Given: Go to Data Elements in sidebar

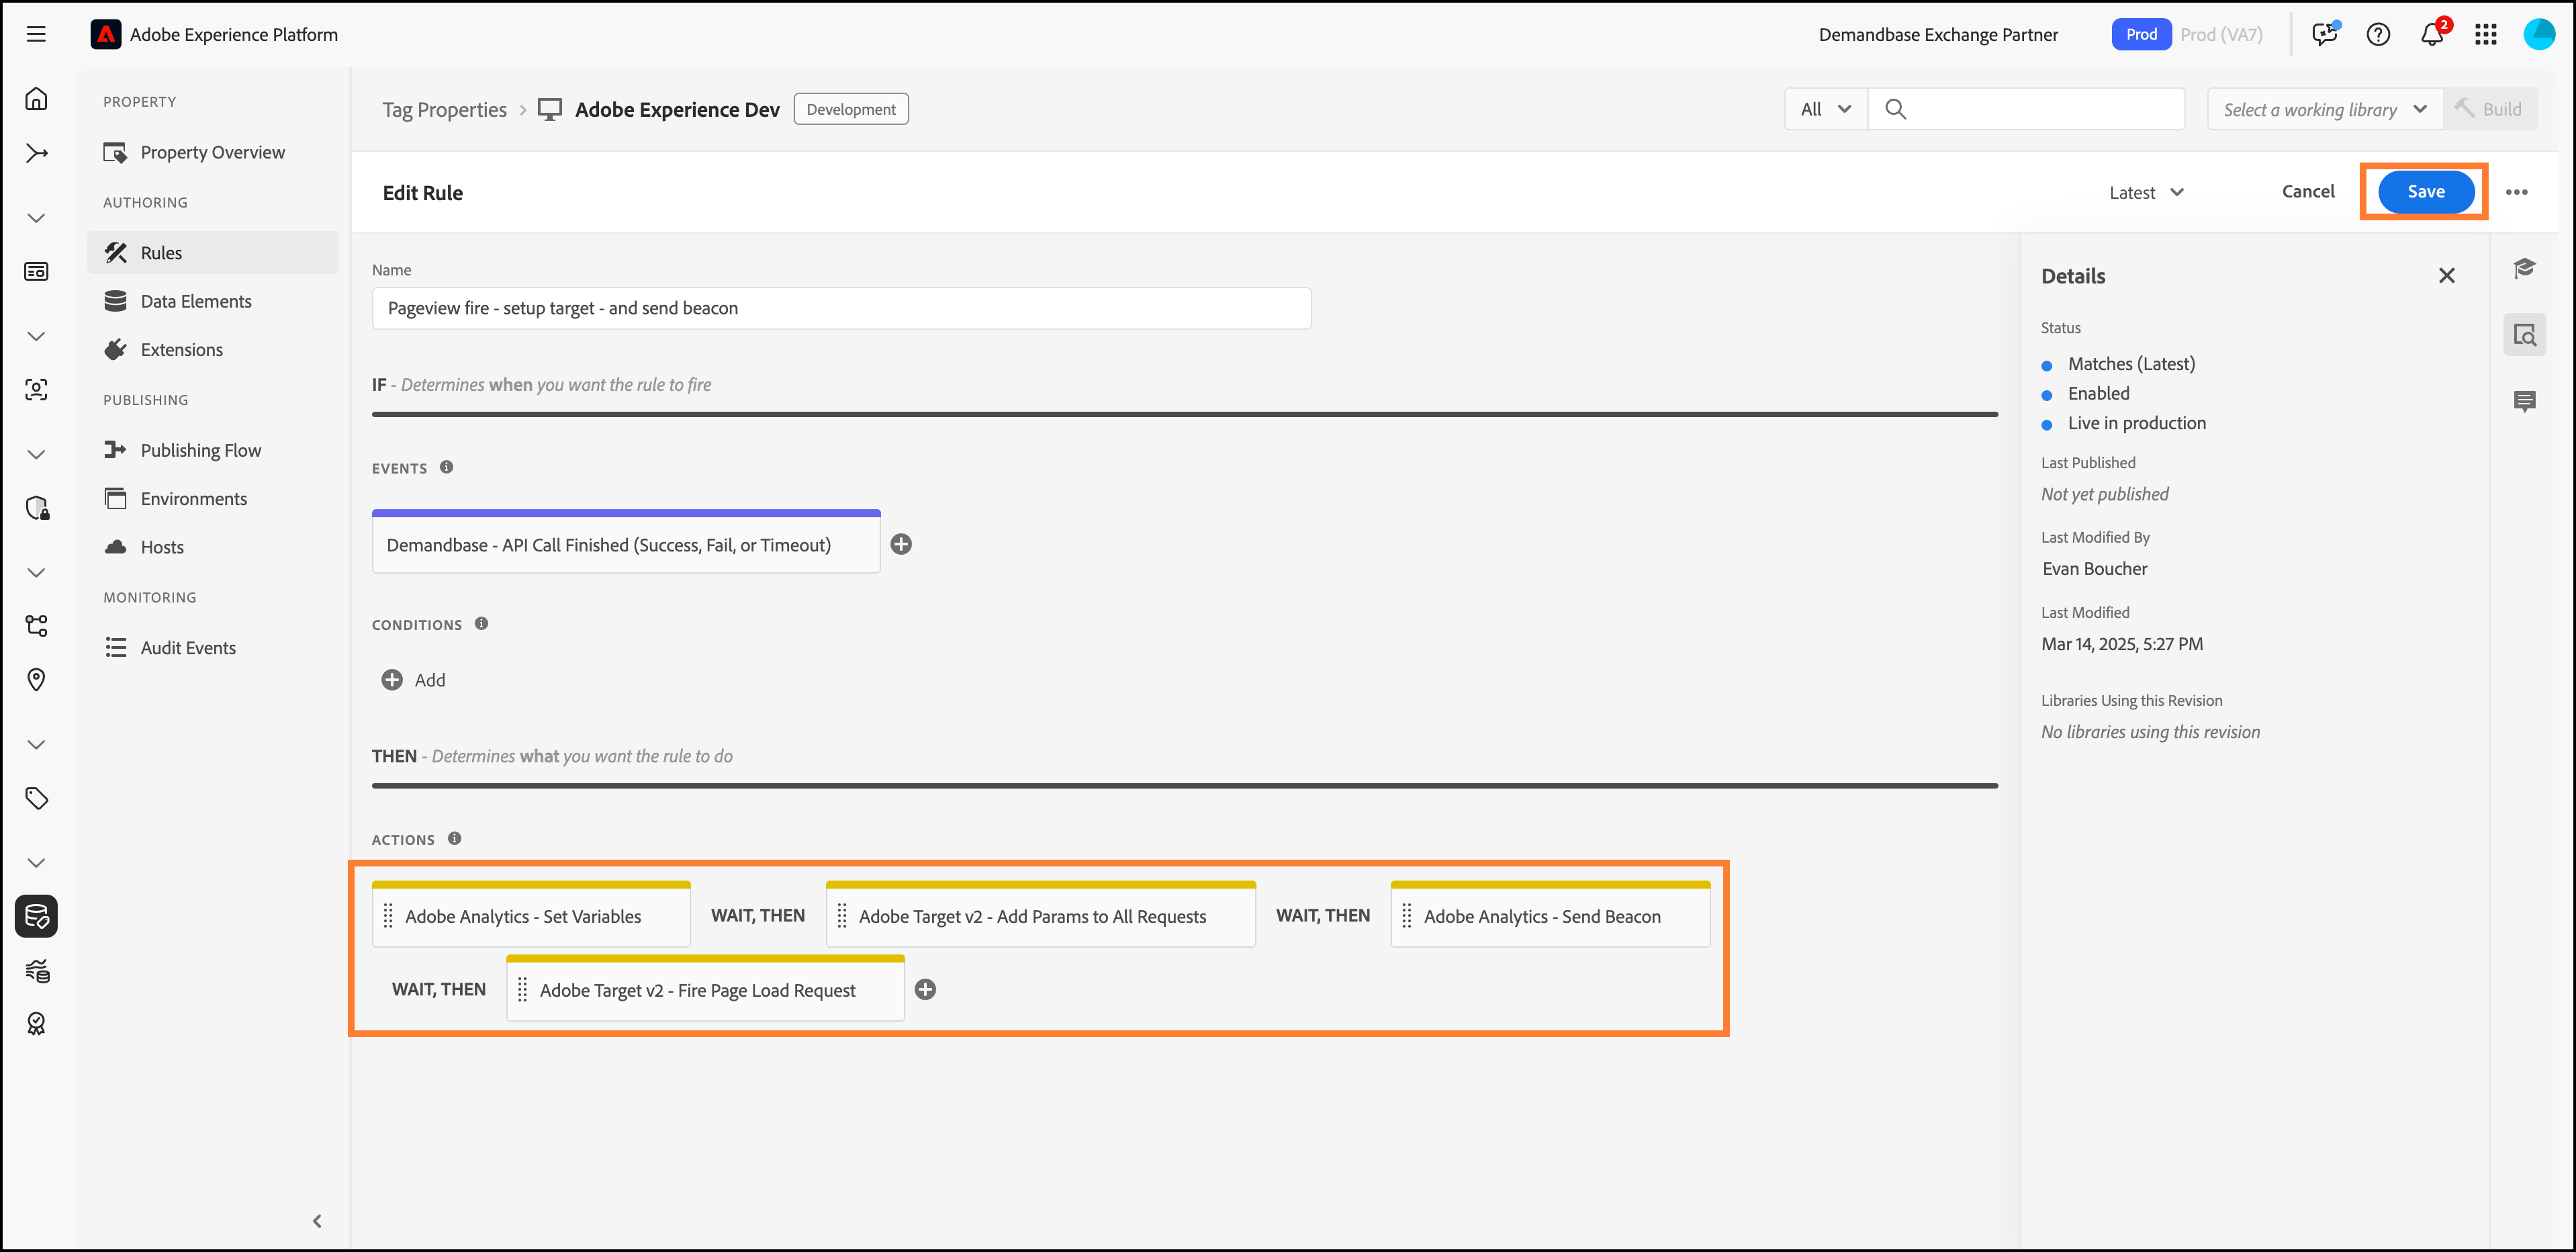Looking at the screenshot, I should [x=196, y=302].
